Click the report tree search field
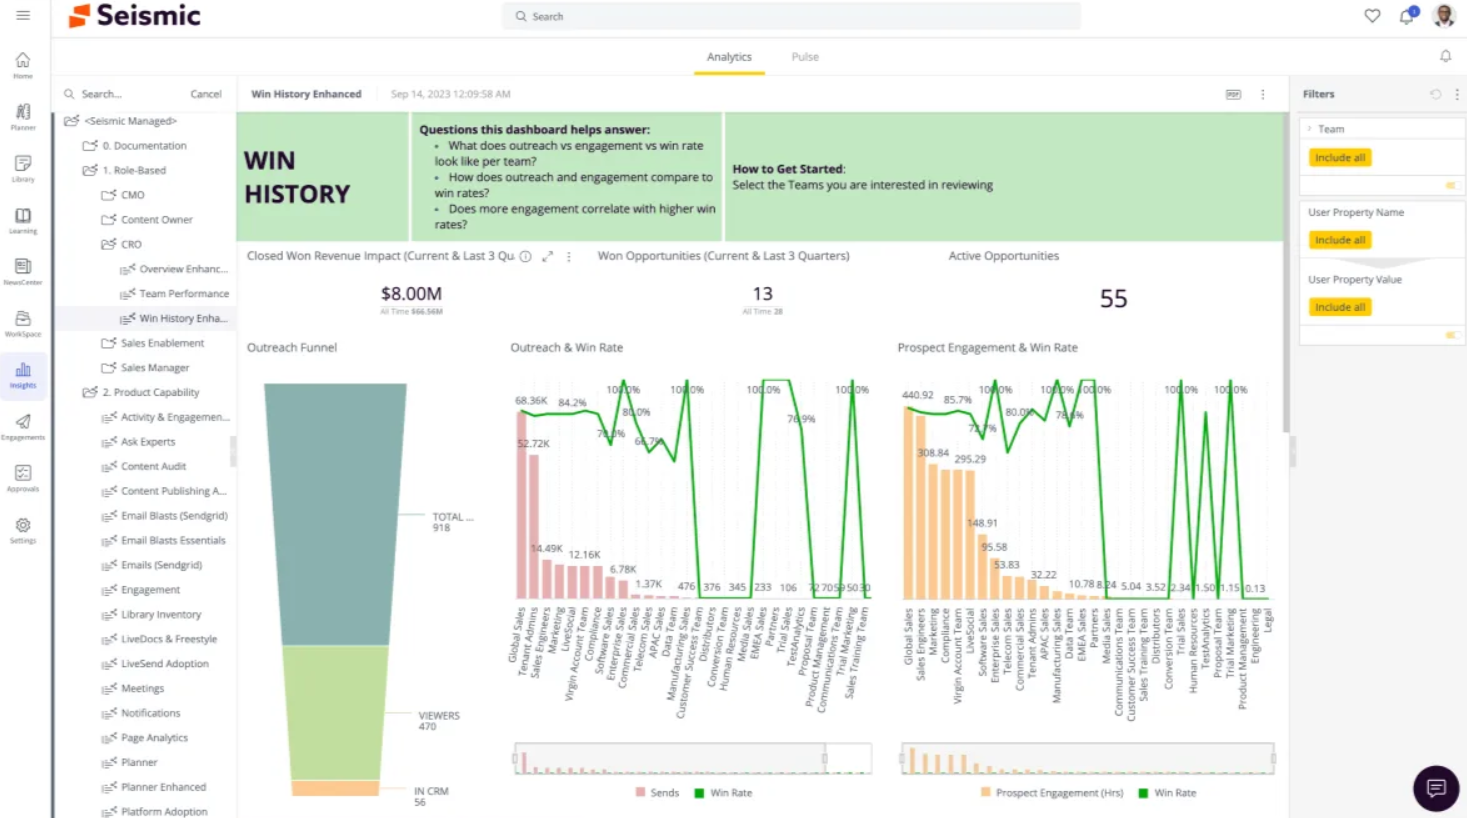 122,94
